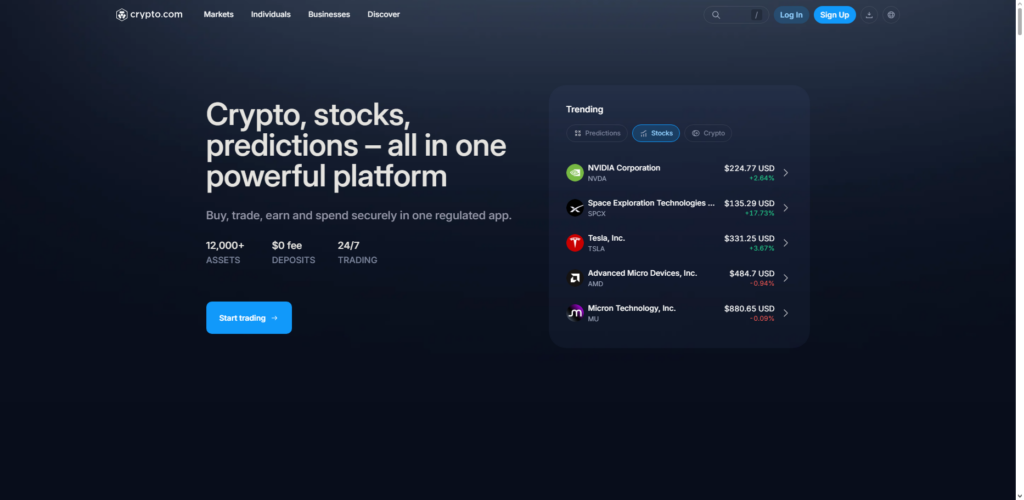Open Micron Technology row chevron
Screen dimensions: 1024x500
[x=786, y=313]
